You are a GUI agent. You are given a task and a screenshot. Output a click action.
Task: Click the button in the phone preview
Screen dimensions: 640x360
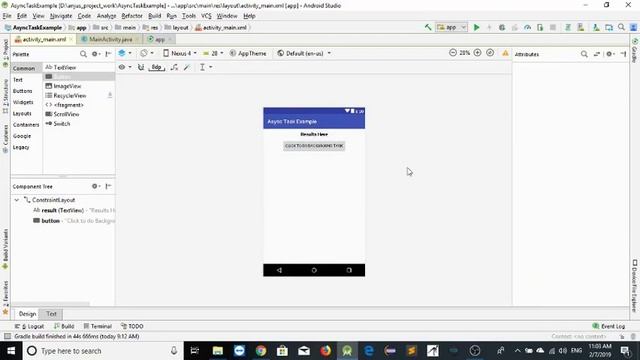point(314,146)
